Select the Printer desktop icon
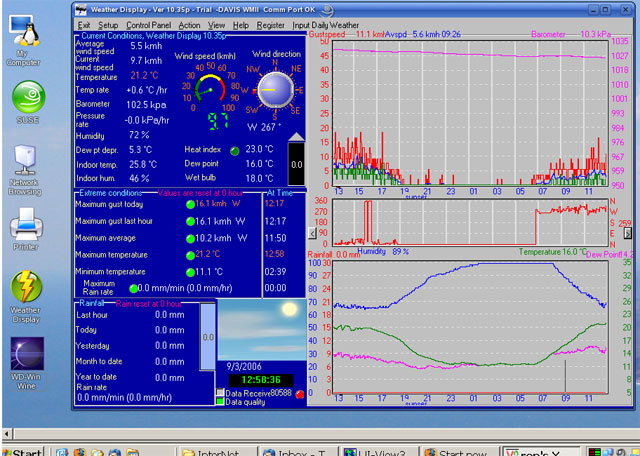Screen dimensions: 640x456 click(26, 229)
